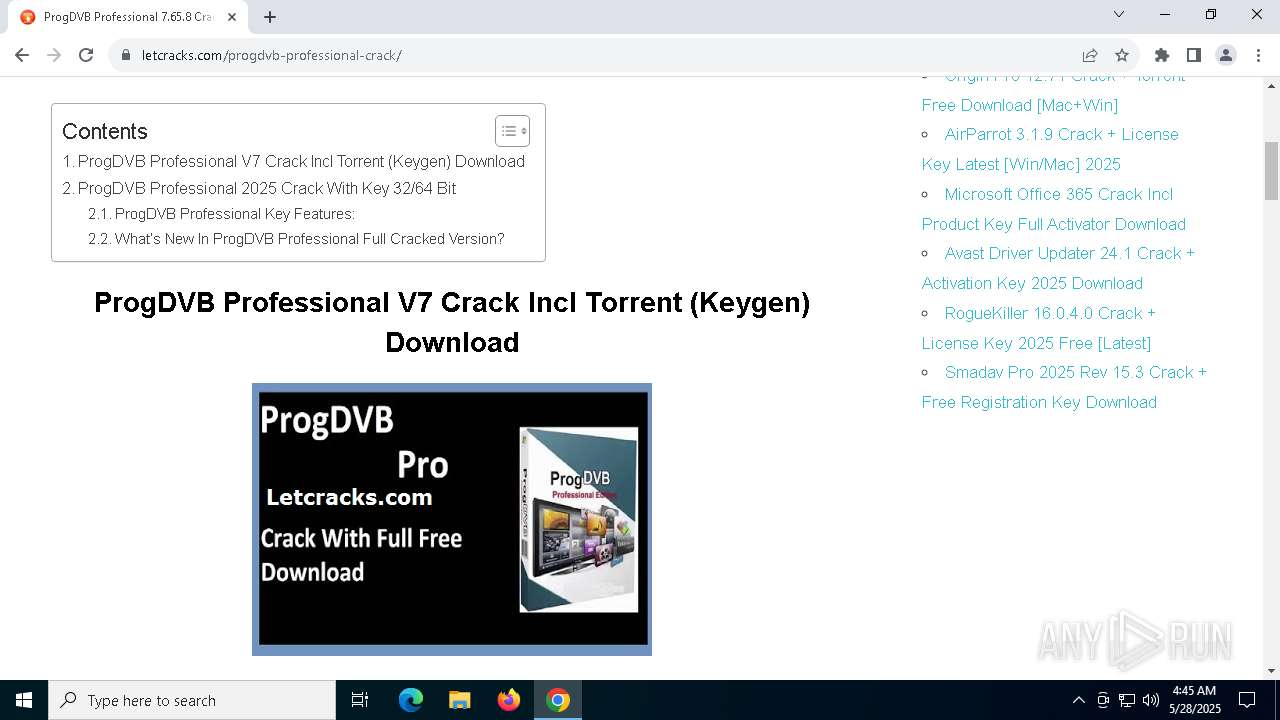Click the scrollbar down arrow
Viewport: 1280px width, 720px height.
pos(1271,670)
